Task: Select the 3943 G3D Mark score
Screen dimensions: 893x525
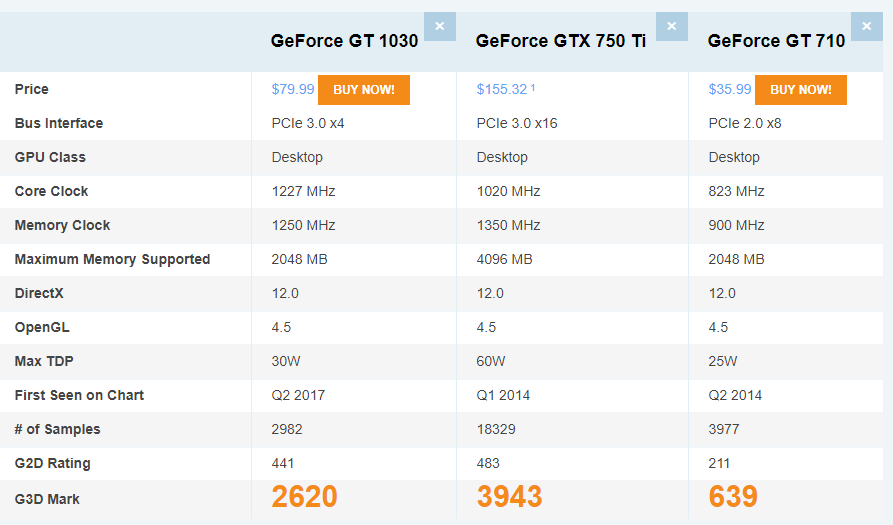Action: point(510,497)
